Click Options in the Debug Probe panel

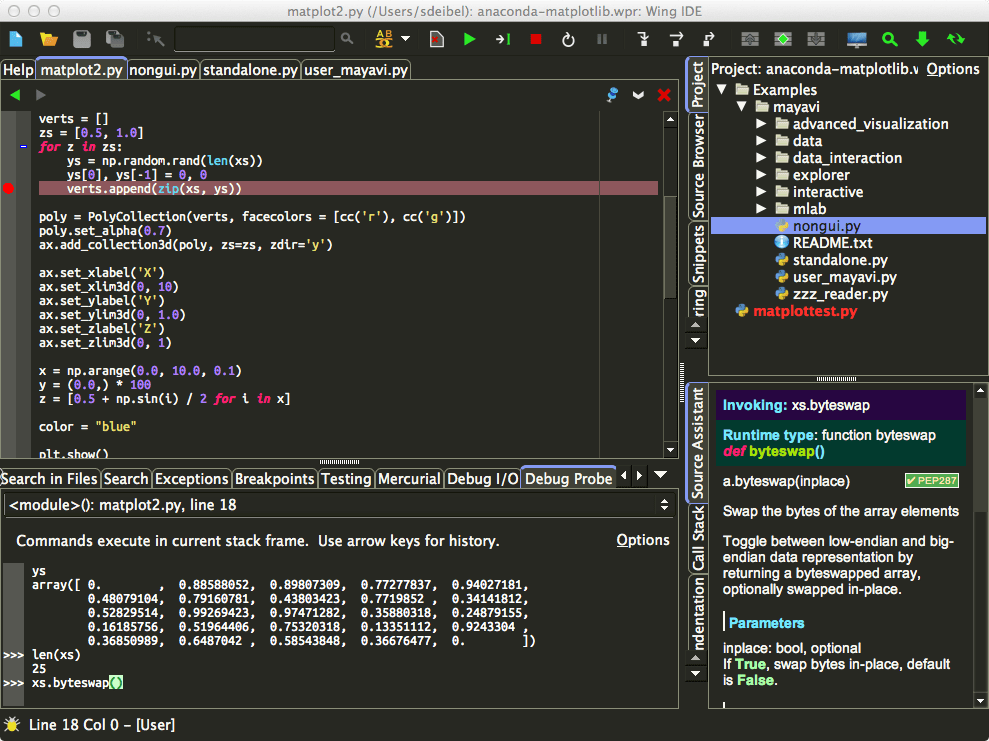(642, 539)
